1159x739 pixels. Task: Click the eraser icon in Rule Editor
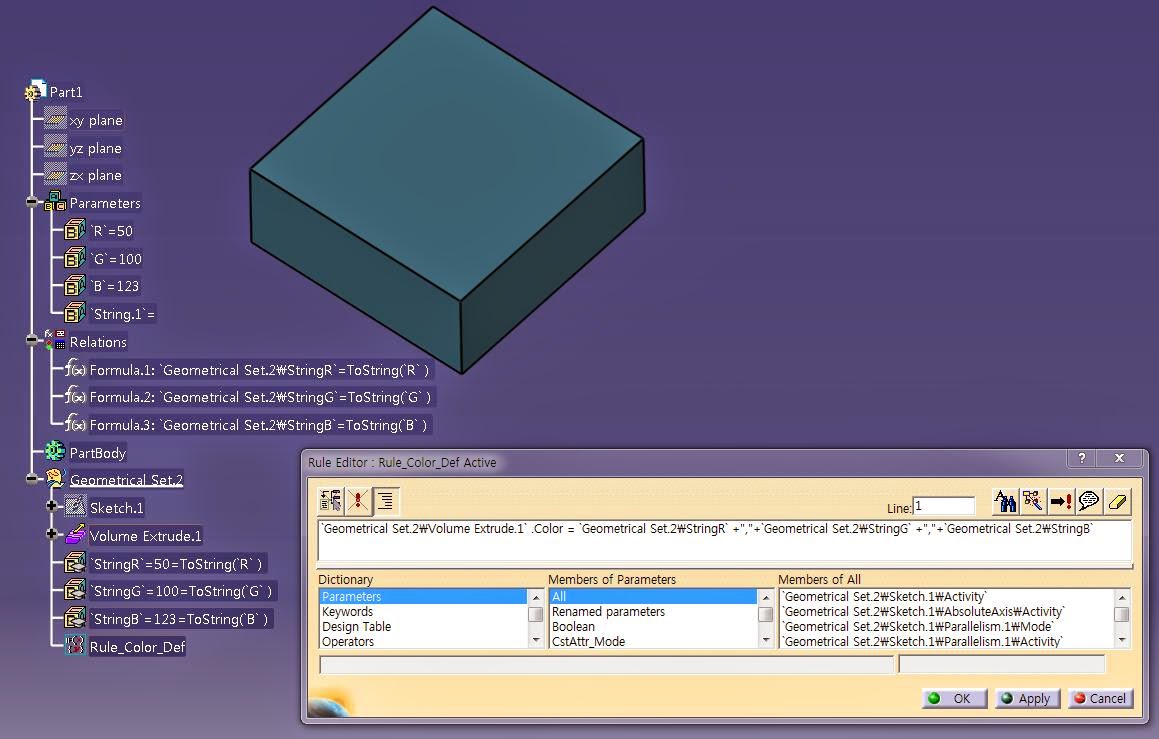(1116, 502)
